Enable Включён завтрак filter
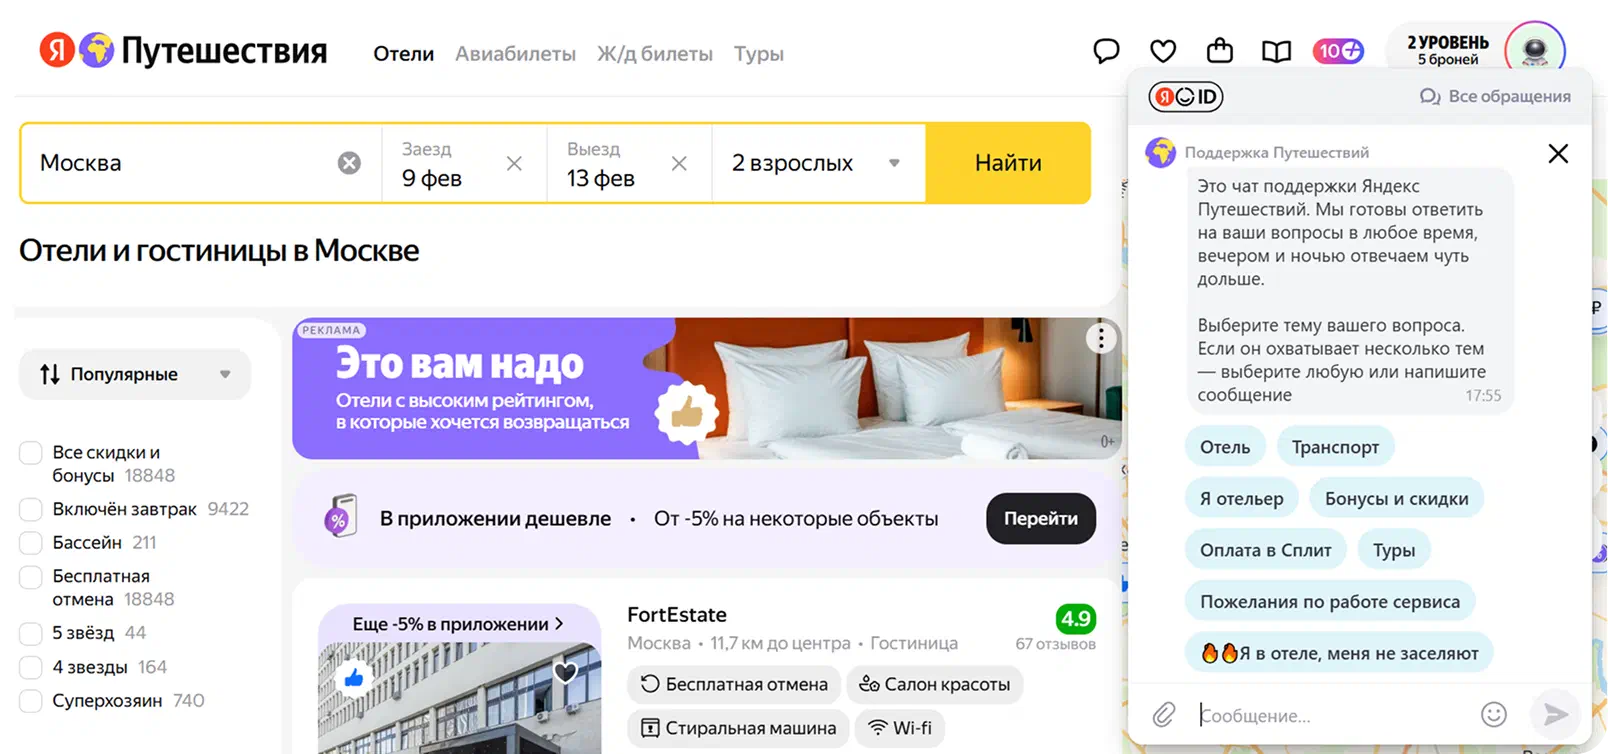The image size is (1608, 754). pos(31,509)
